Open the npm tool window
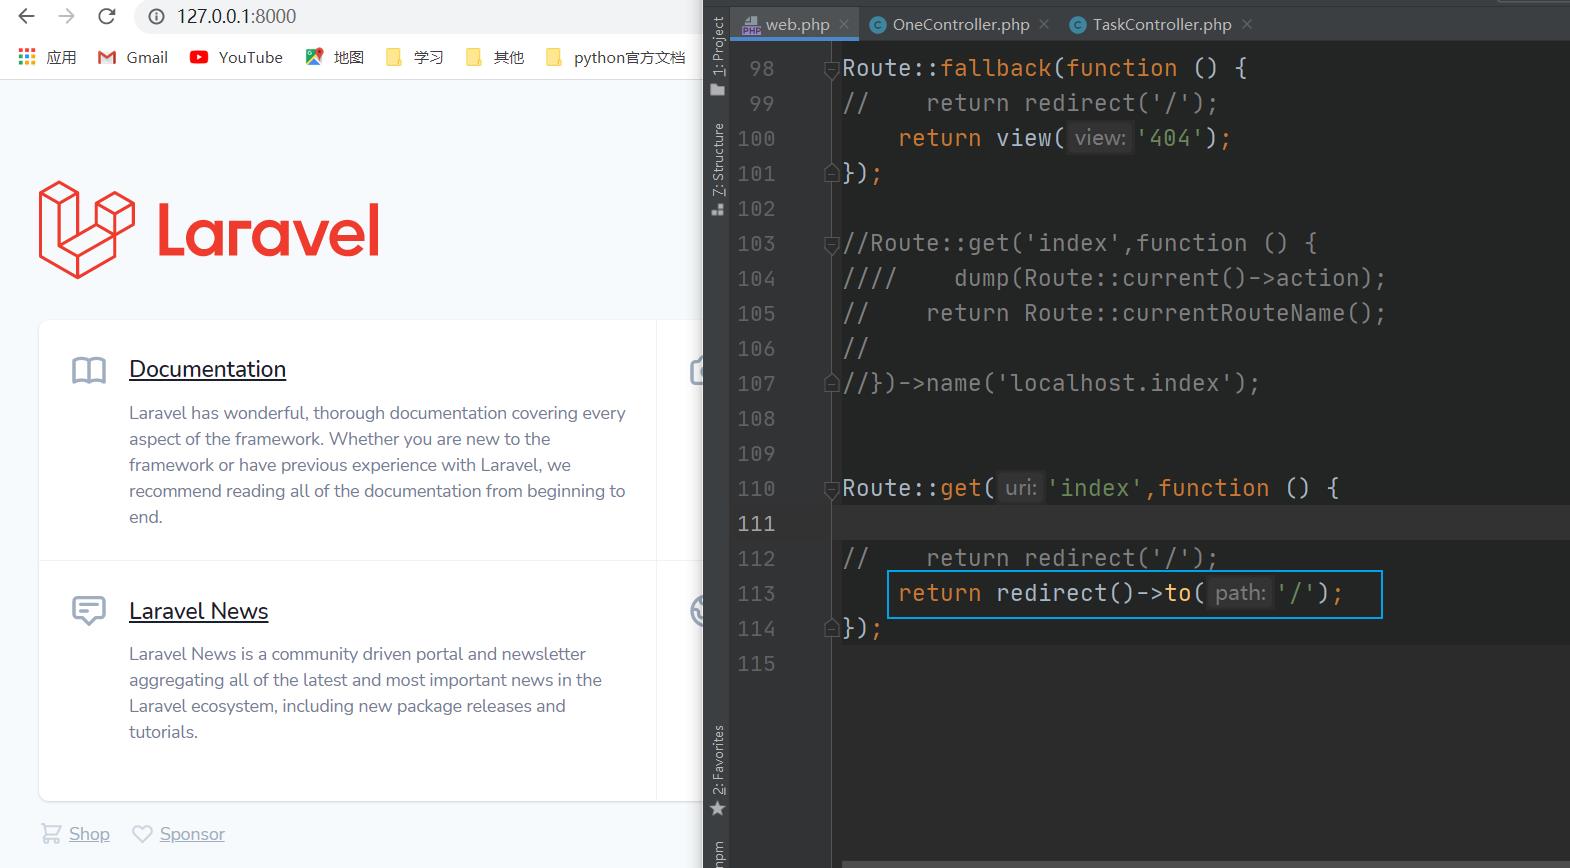The height and width of the screenshot is (868, 1570). pos(717,852)
